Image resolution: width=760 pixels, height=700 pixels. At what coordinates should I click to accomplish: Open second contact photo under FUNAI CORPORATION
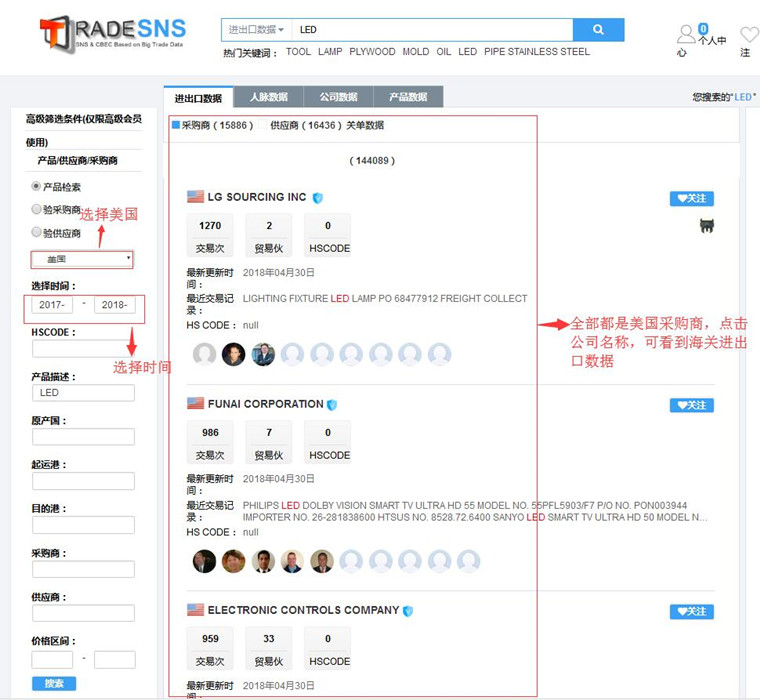(234, 561)
